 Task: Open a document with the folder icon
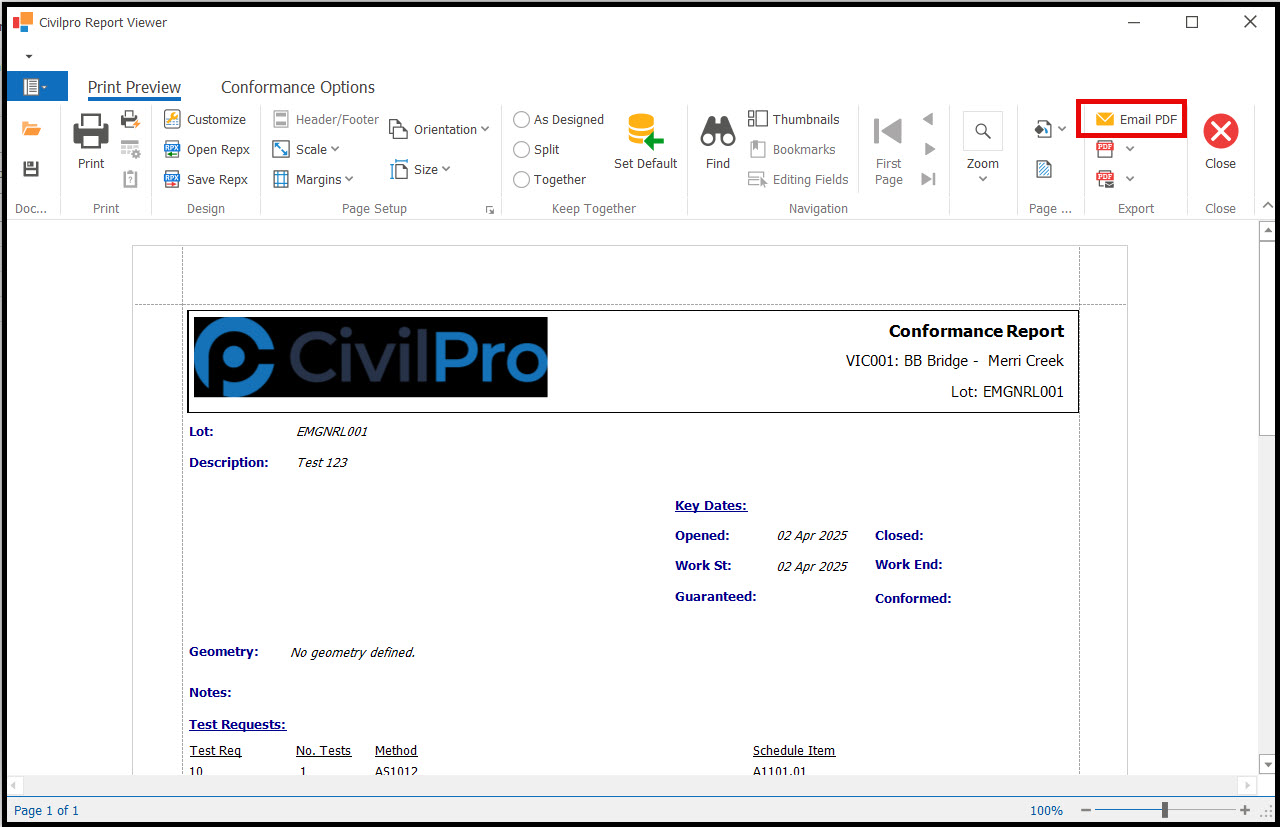coord(31,129)
